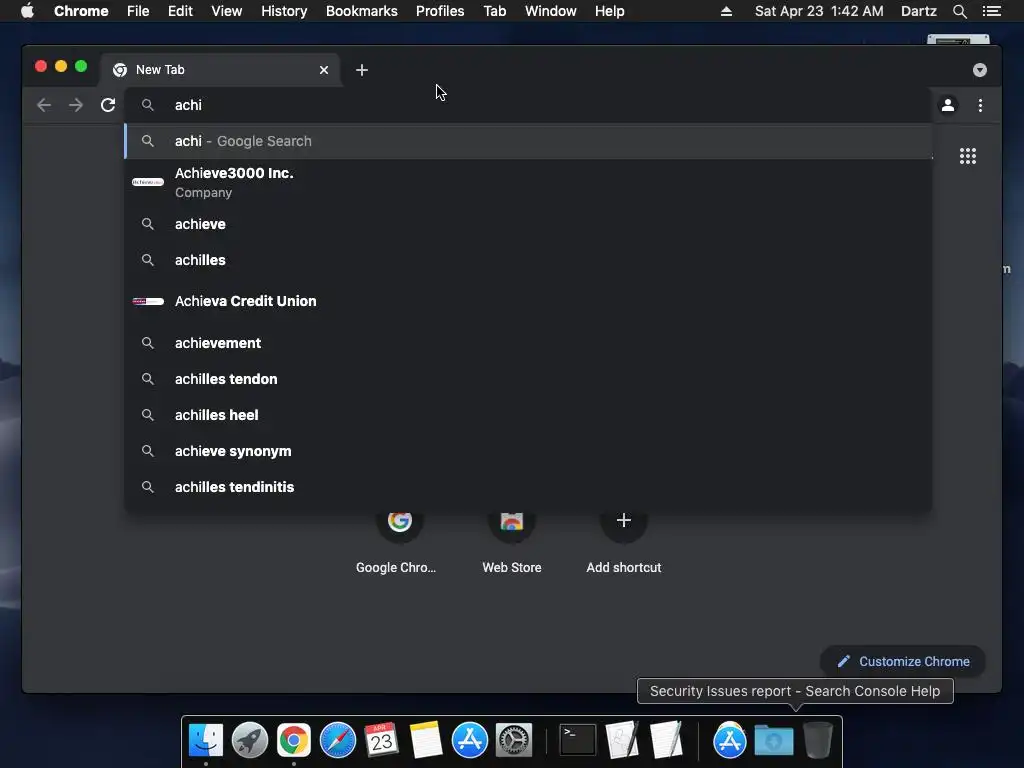1024x768 pixels.
Task: Select the 'achilles heel' suggestion
Action: pyautogui.click(x=528, y=415)
